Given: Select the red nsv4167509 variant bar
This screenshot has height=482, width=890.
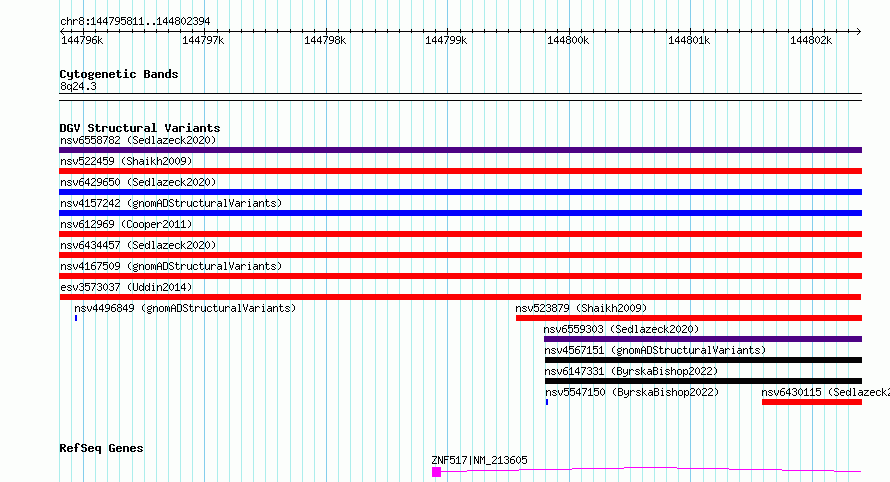Looking at the screenshot, I should pyautogui.click(x=460, y=276).
